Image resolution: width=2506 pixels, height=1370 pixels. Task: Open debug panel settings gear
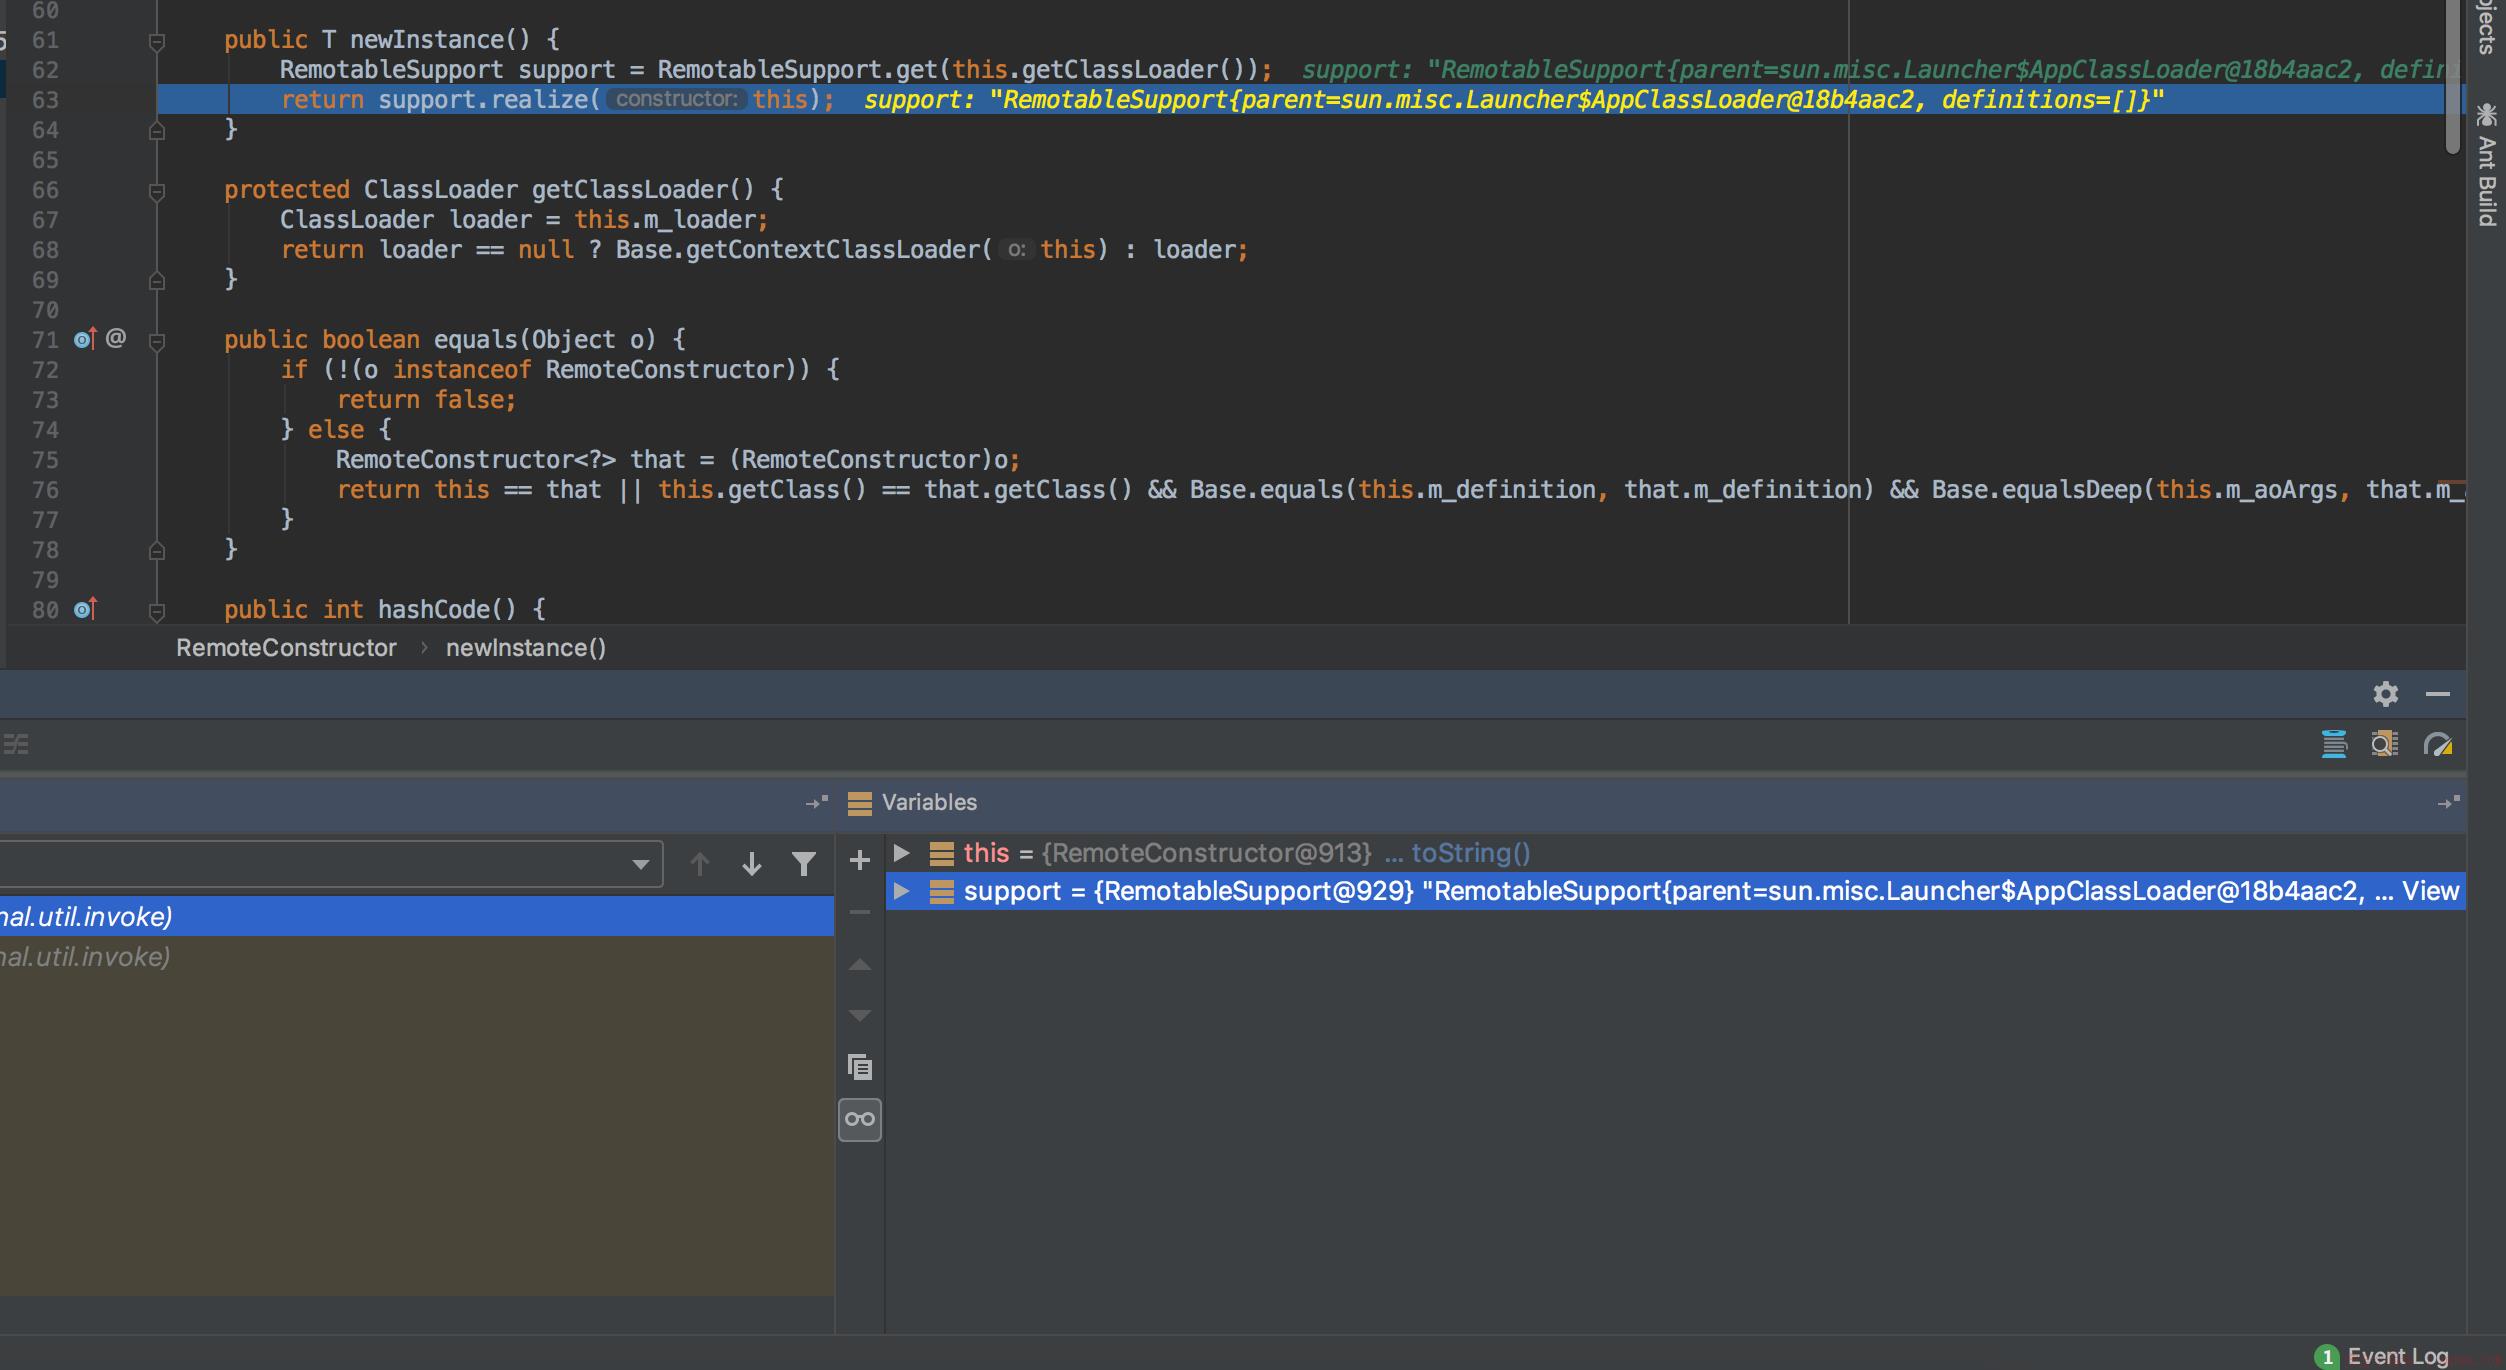click(2386, 694)
